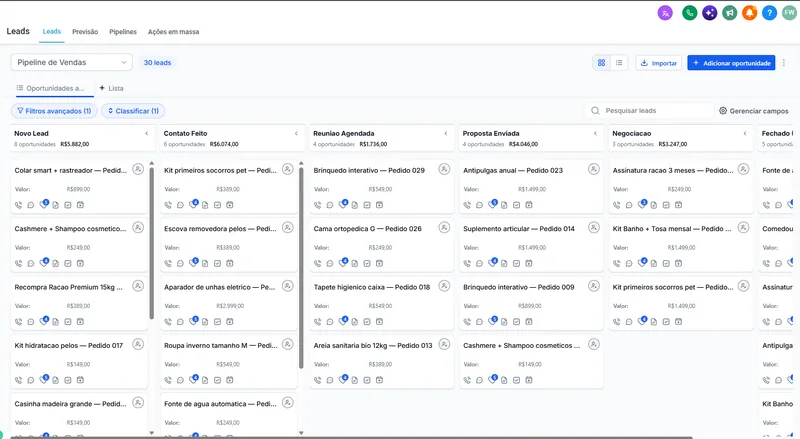
Task: Click Adicionar oportunidade button
Action: click(x=731, y=63)
